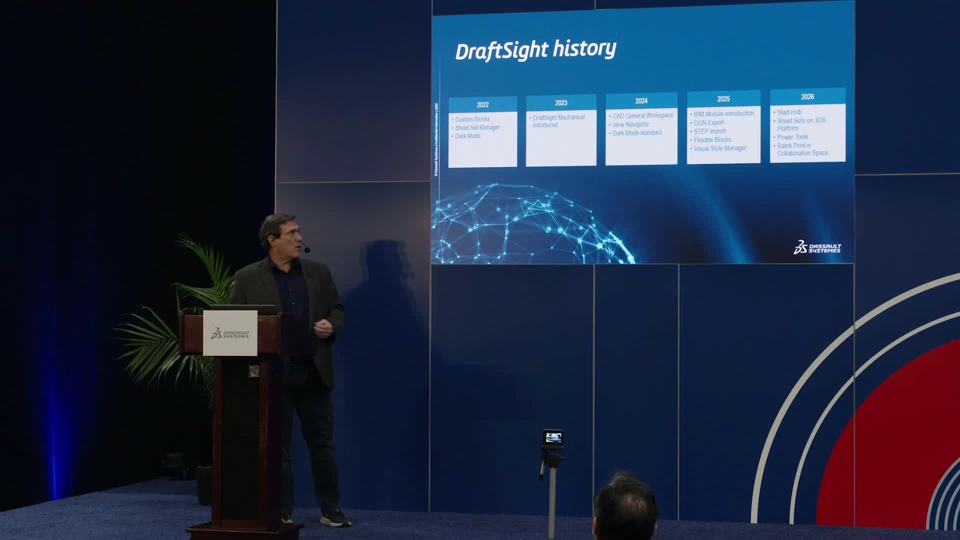Click the small camera on the tripod
The width and height of the screenshot is (960, 540).
pos(553,438)
